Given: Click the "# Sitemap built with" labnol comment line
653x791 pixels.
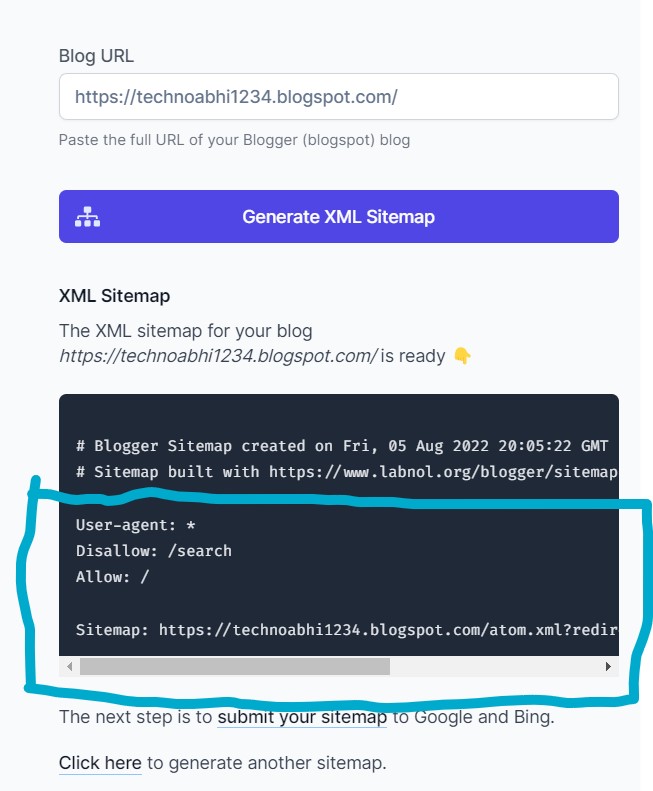Looking at the screenshot, I should tap(347, 472).
